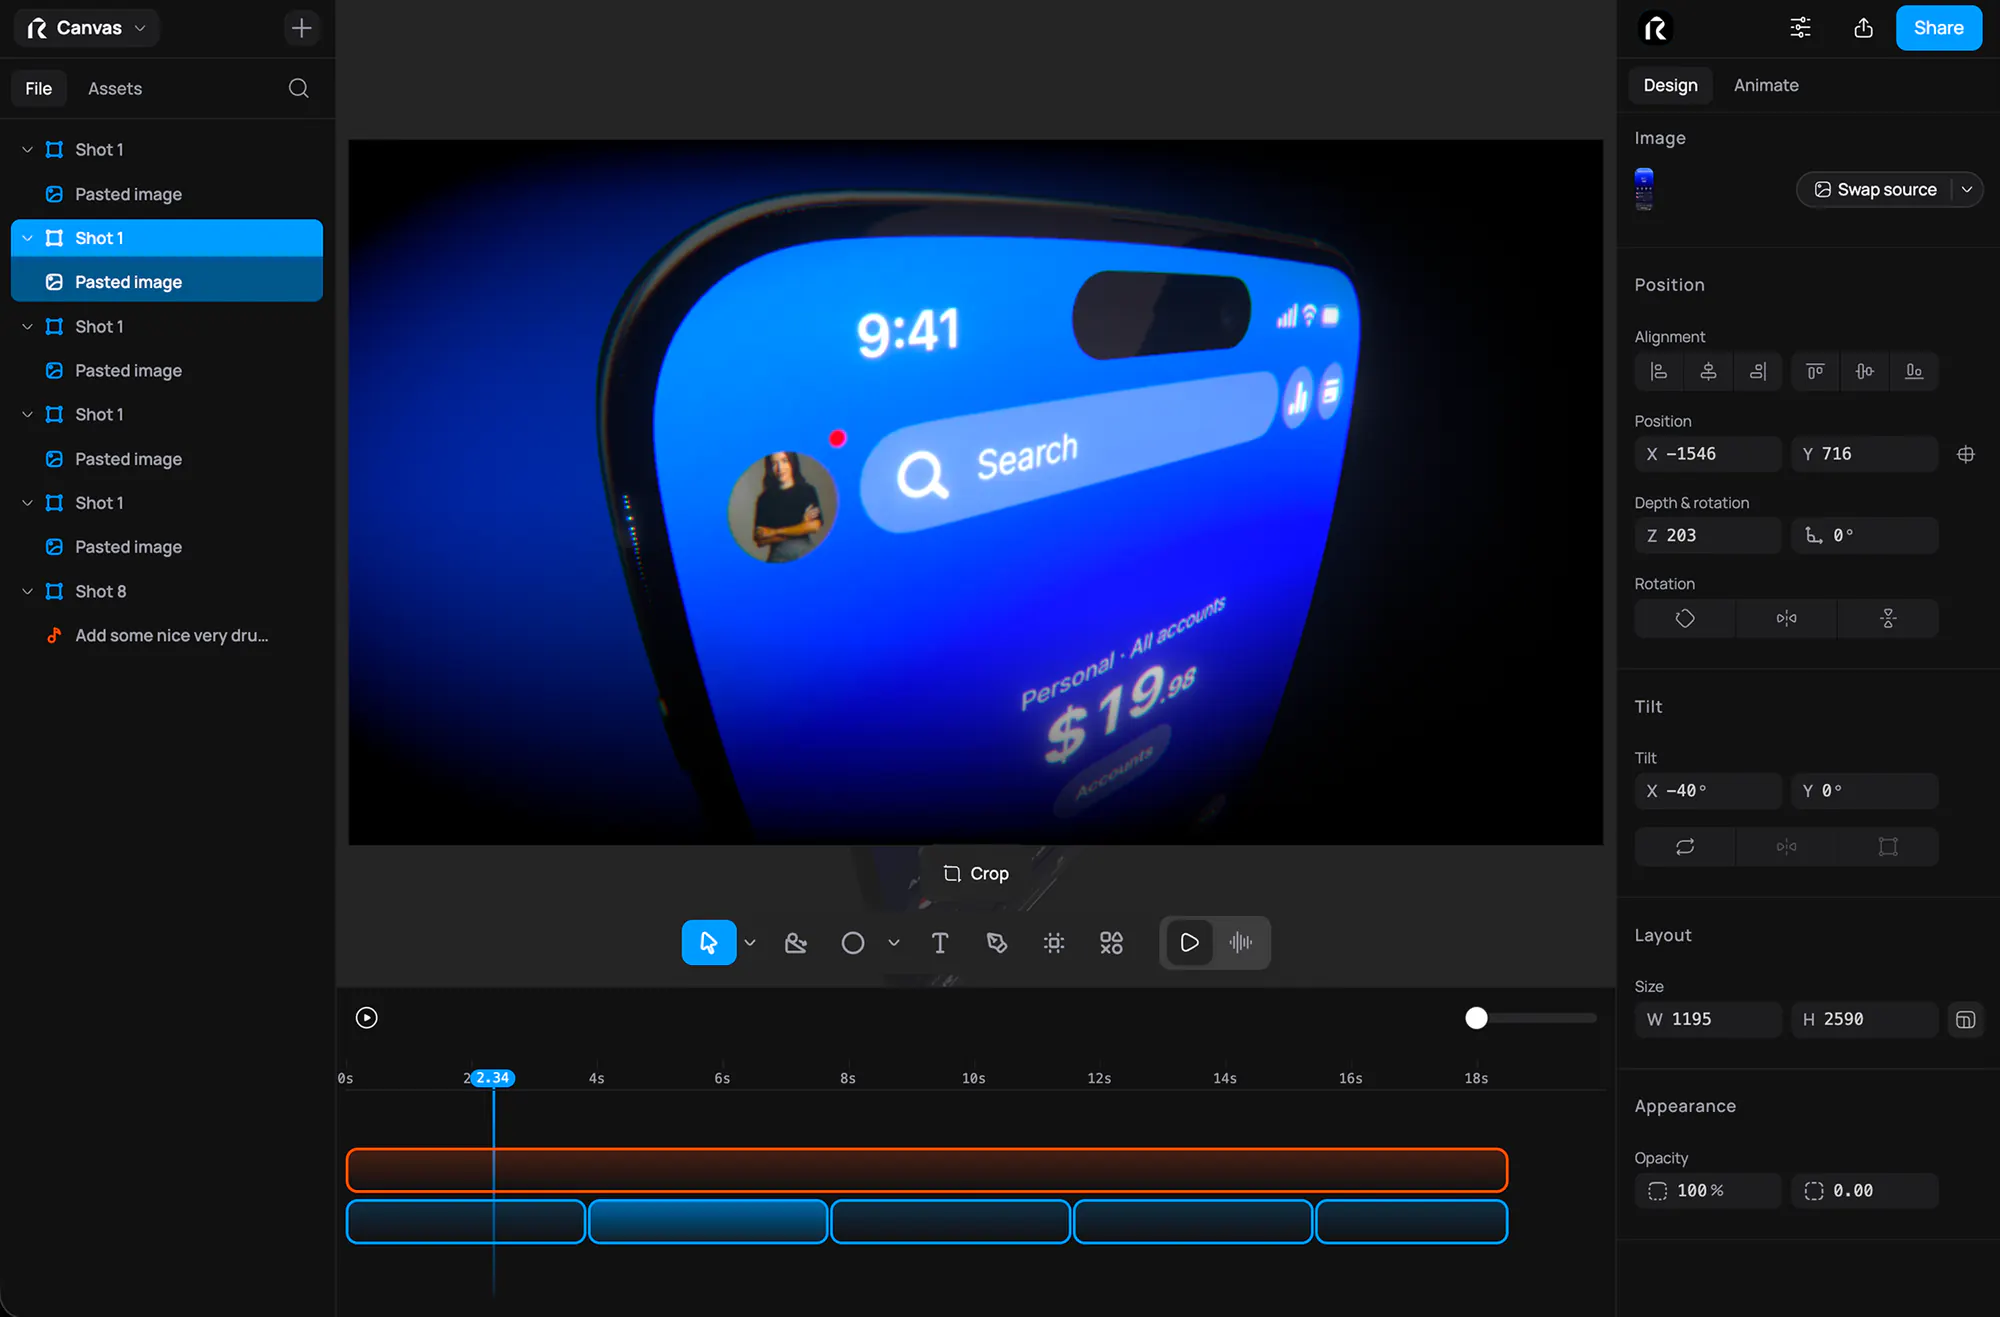Align vertical centers

(x=1865, y=372)
